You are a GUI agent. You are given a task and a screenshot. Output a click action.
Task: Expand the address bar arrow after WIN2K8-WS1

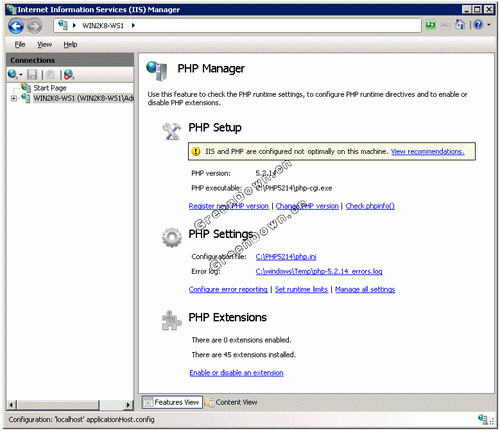pos(133,25)
